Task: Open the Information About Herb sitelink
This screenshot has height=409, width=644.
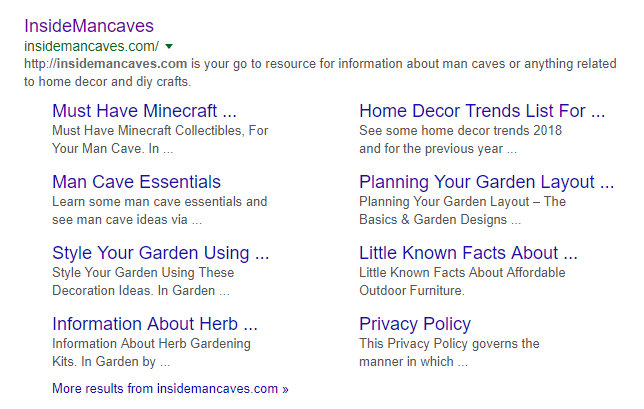Action: point(155,324)
